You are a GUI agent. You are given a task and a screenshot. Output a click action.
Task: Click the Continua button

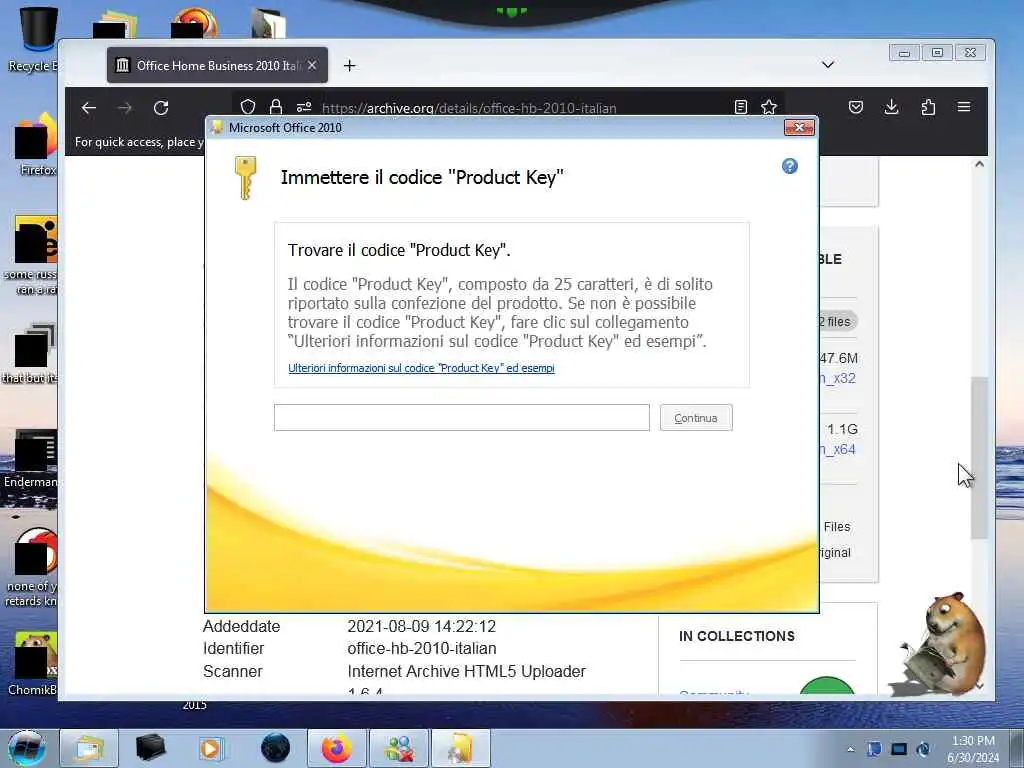[x=696, y=418]
